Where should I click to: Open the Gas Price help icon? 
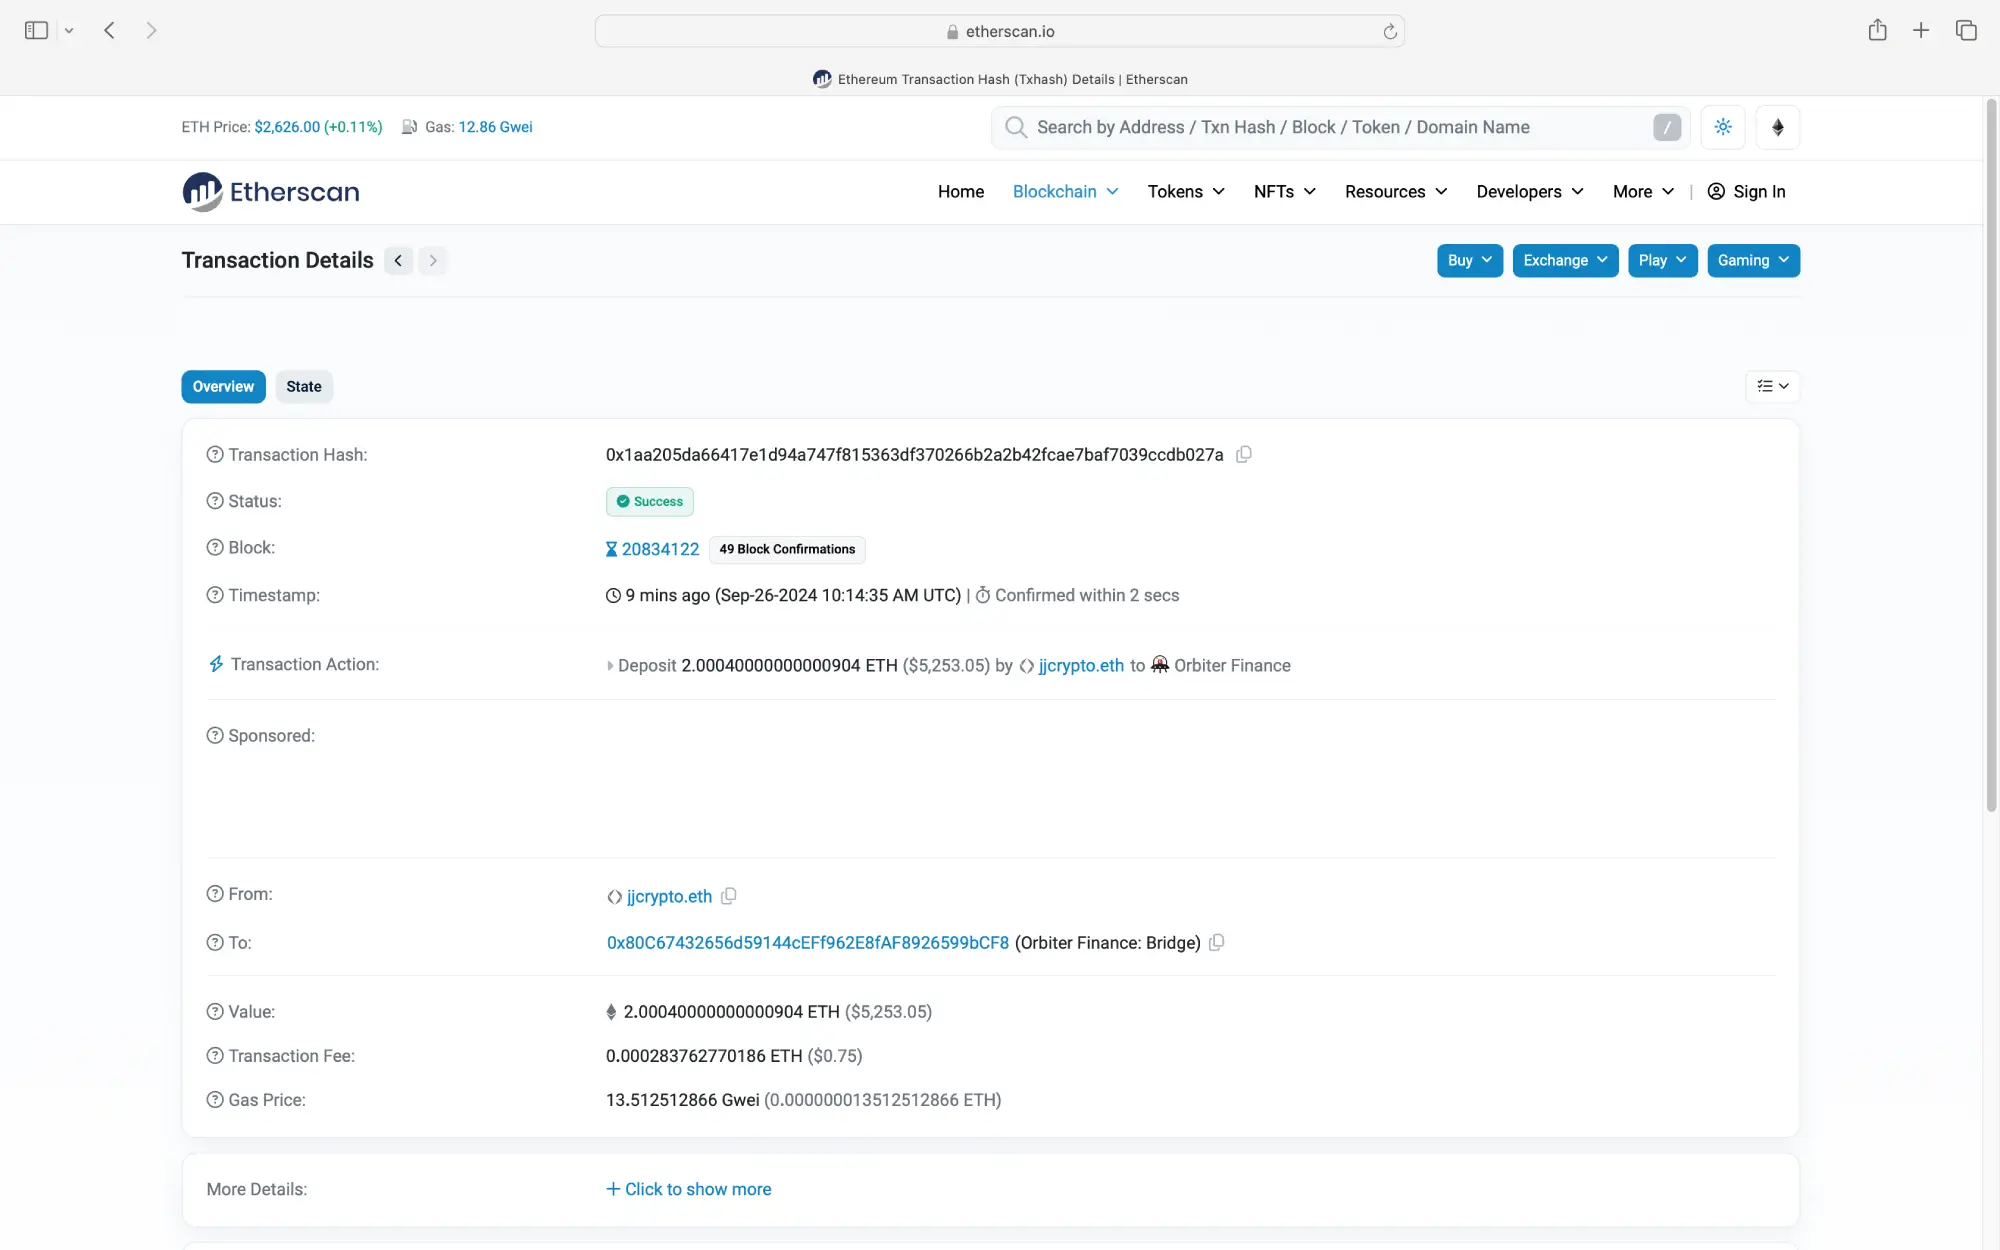click(x=215, y=1099)
